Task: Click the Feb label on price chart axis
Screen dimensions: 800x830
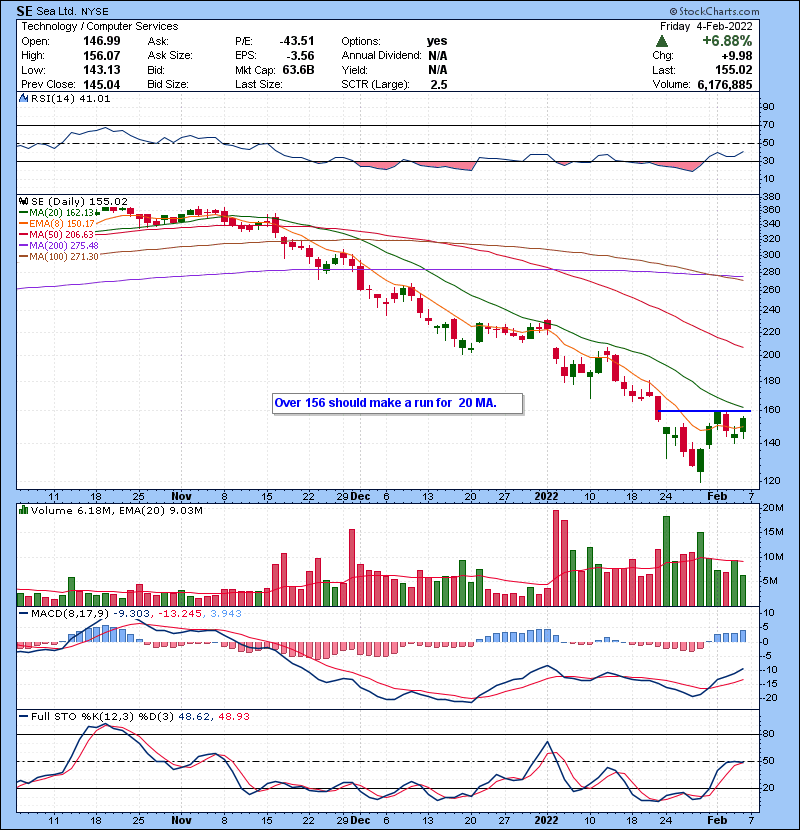Action: pyautogui.click(x=717, y=496)
